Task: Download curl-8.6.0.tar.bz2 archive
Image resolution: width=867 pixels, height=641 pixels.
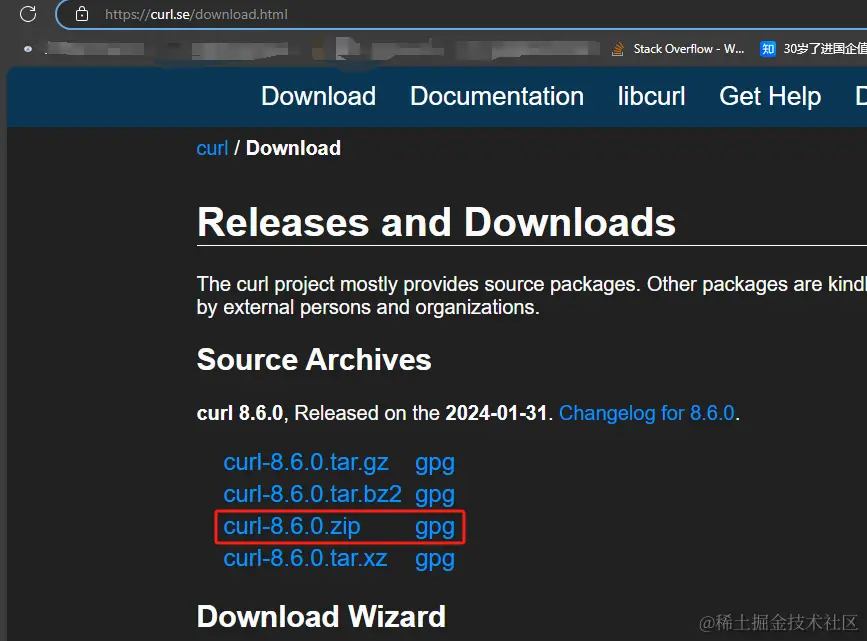Action: pyautogui.click(x=312, y=494)
